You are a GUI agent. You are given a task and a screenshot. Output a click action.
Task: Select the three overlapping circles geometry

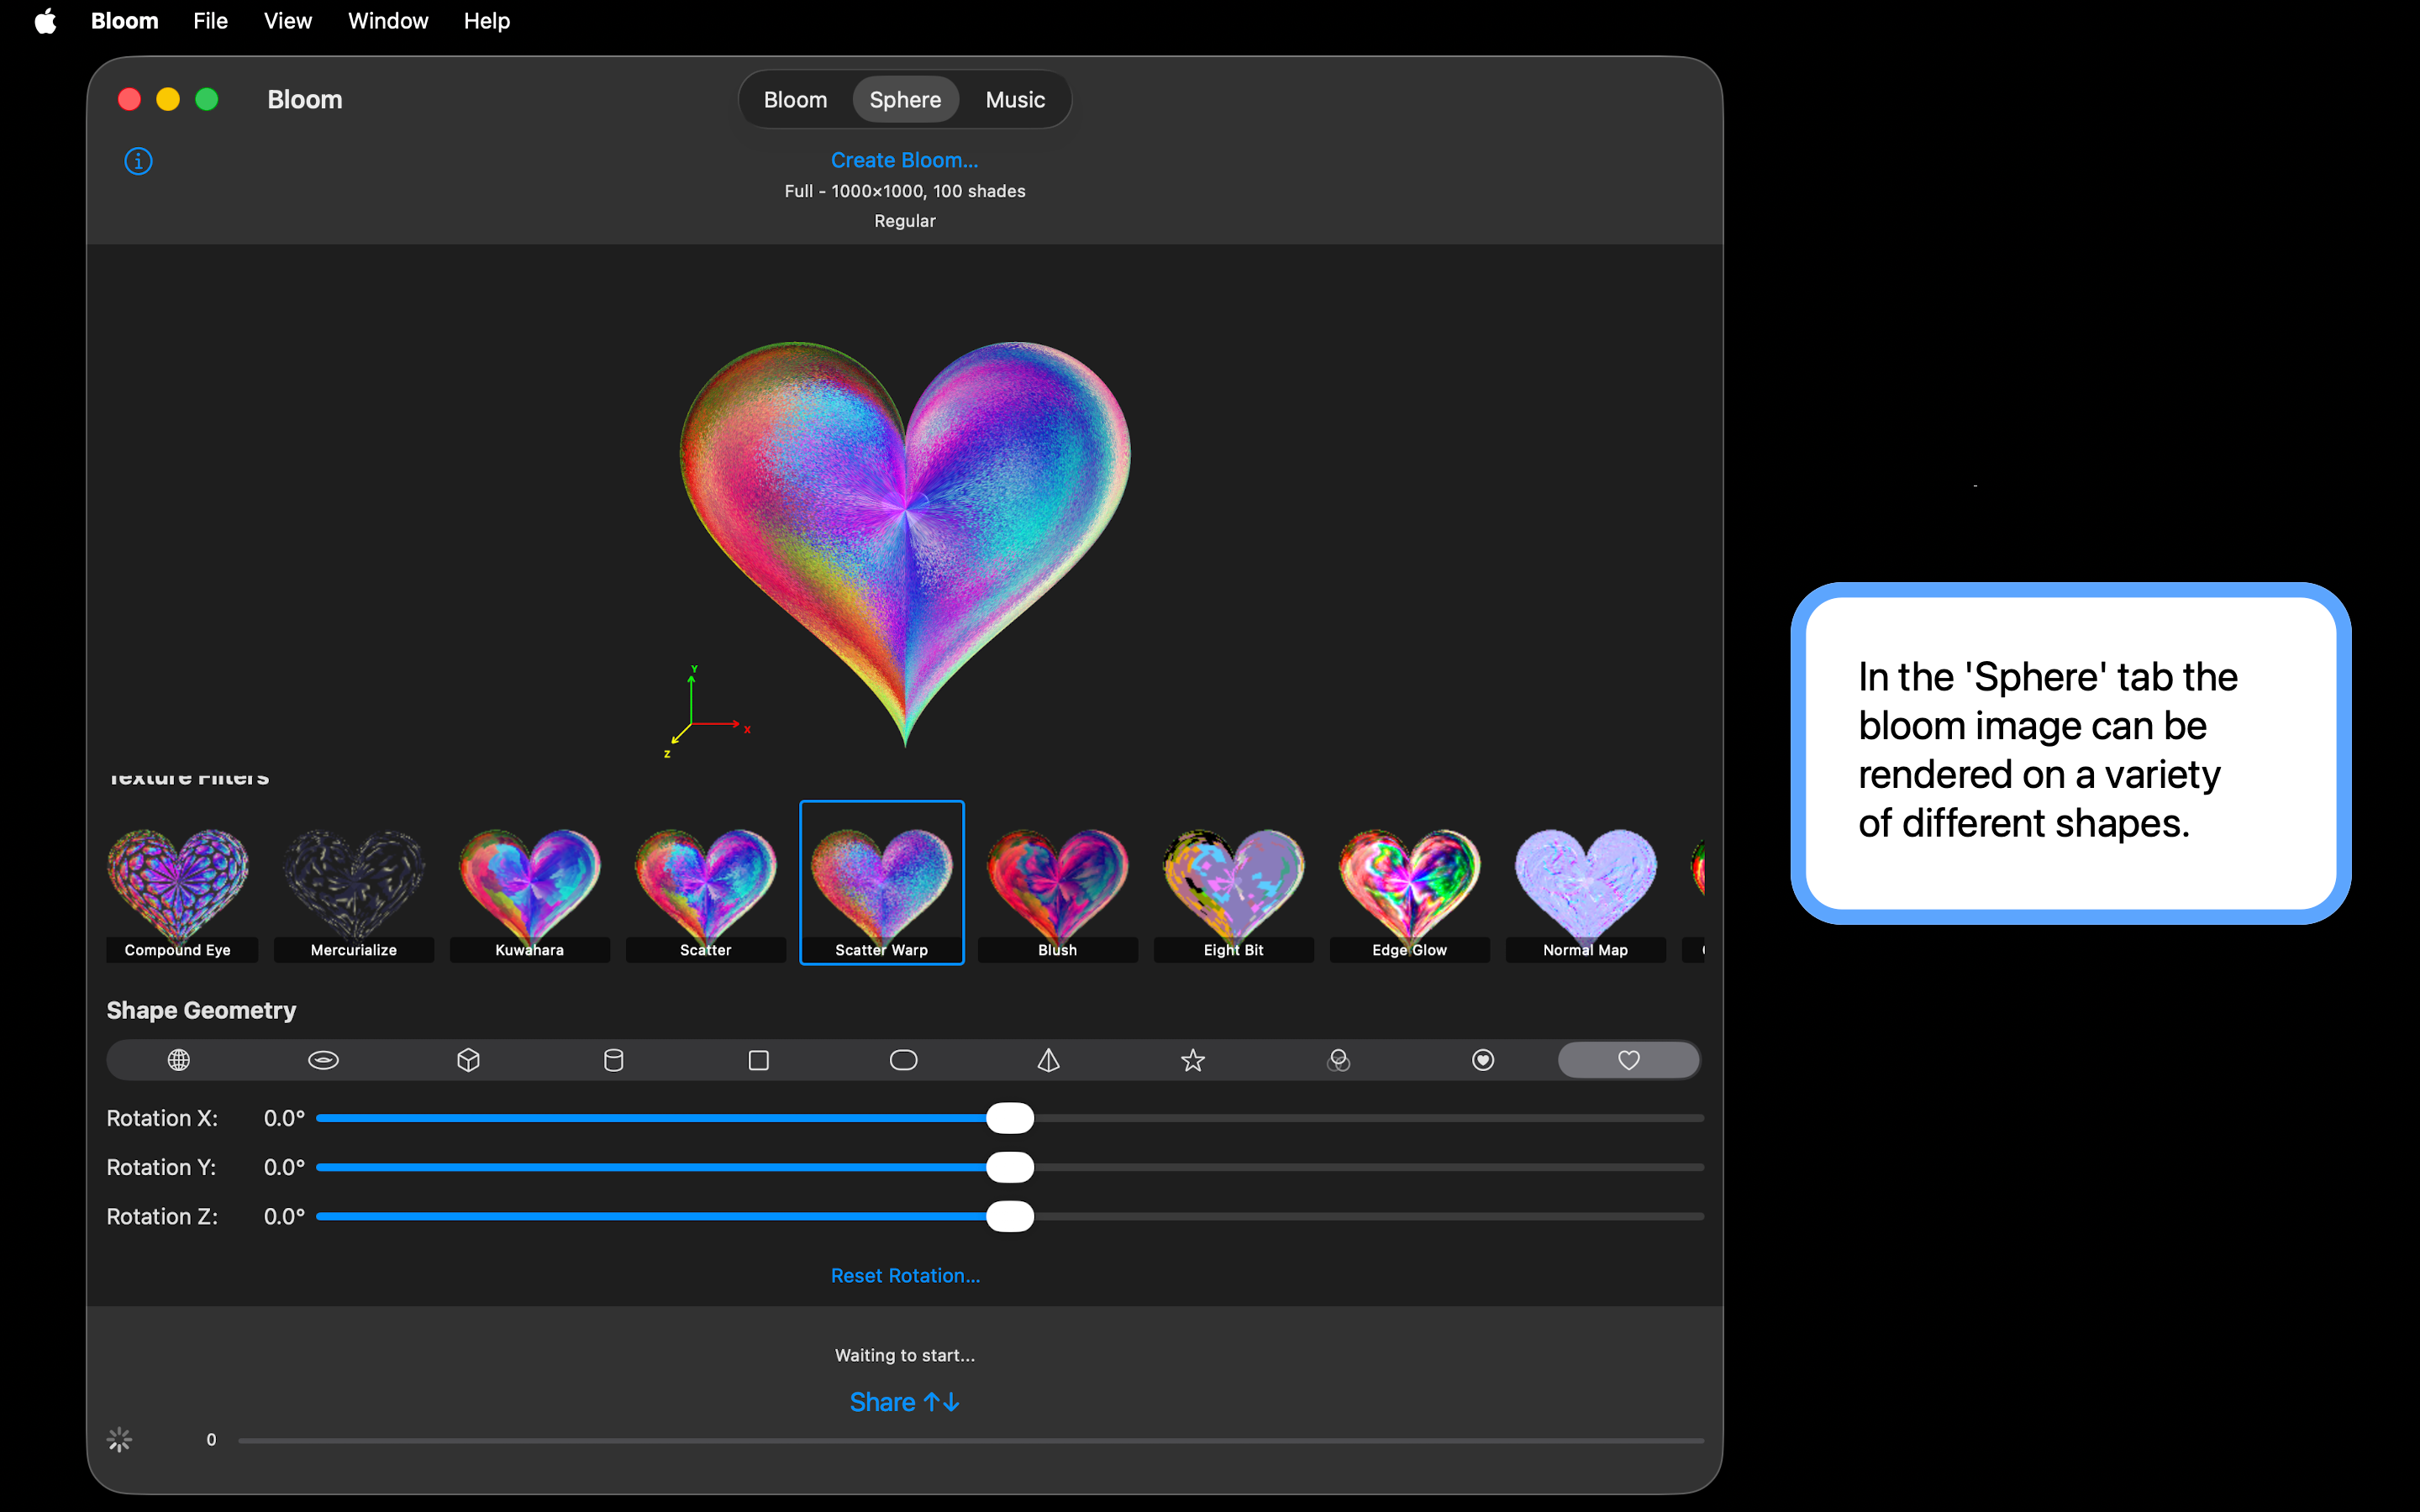pos(1338,1060)
